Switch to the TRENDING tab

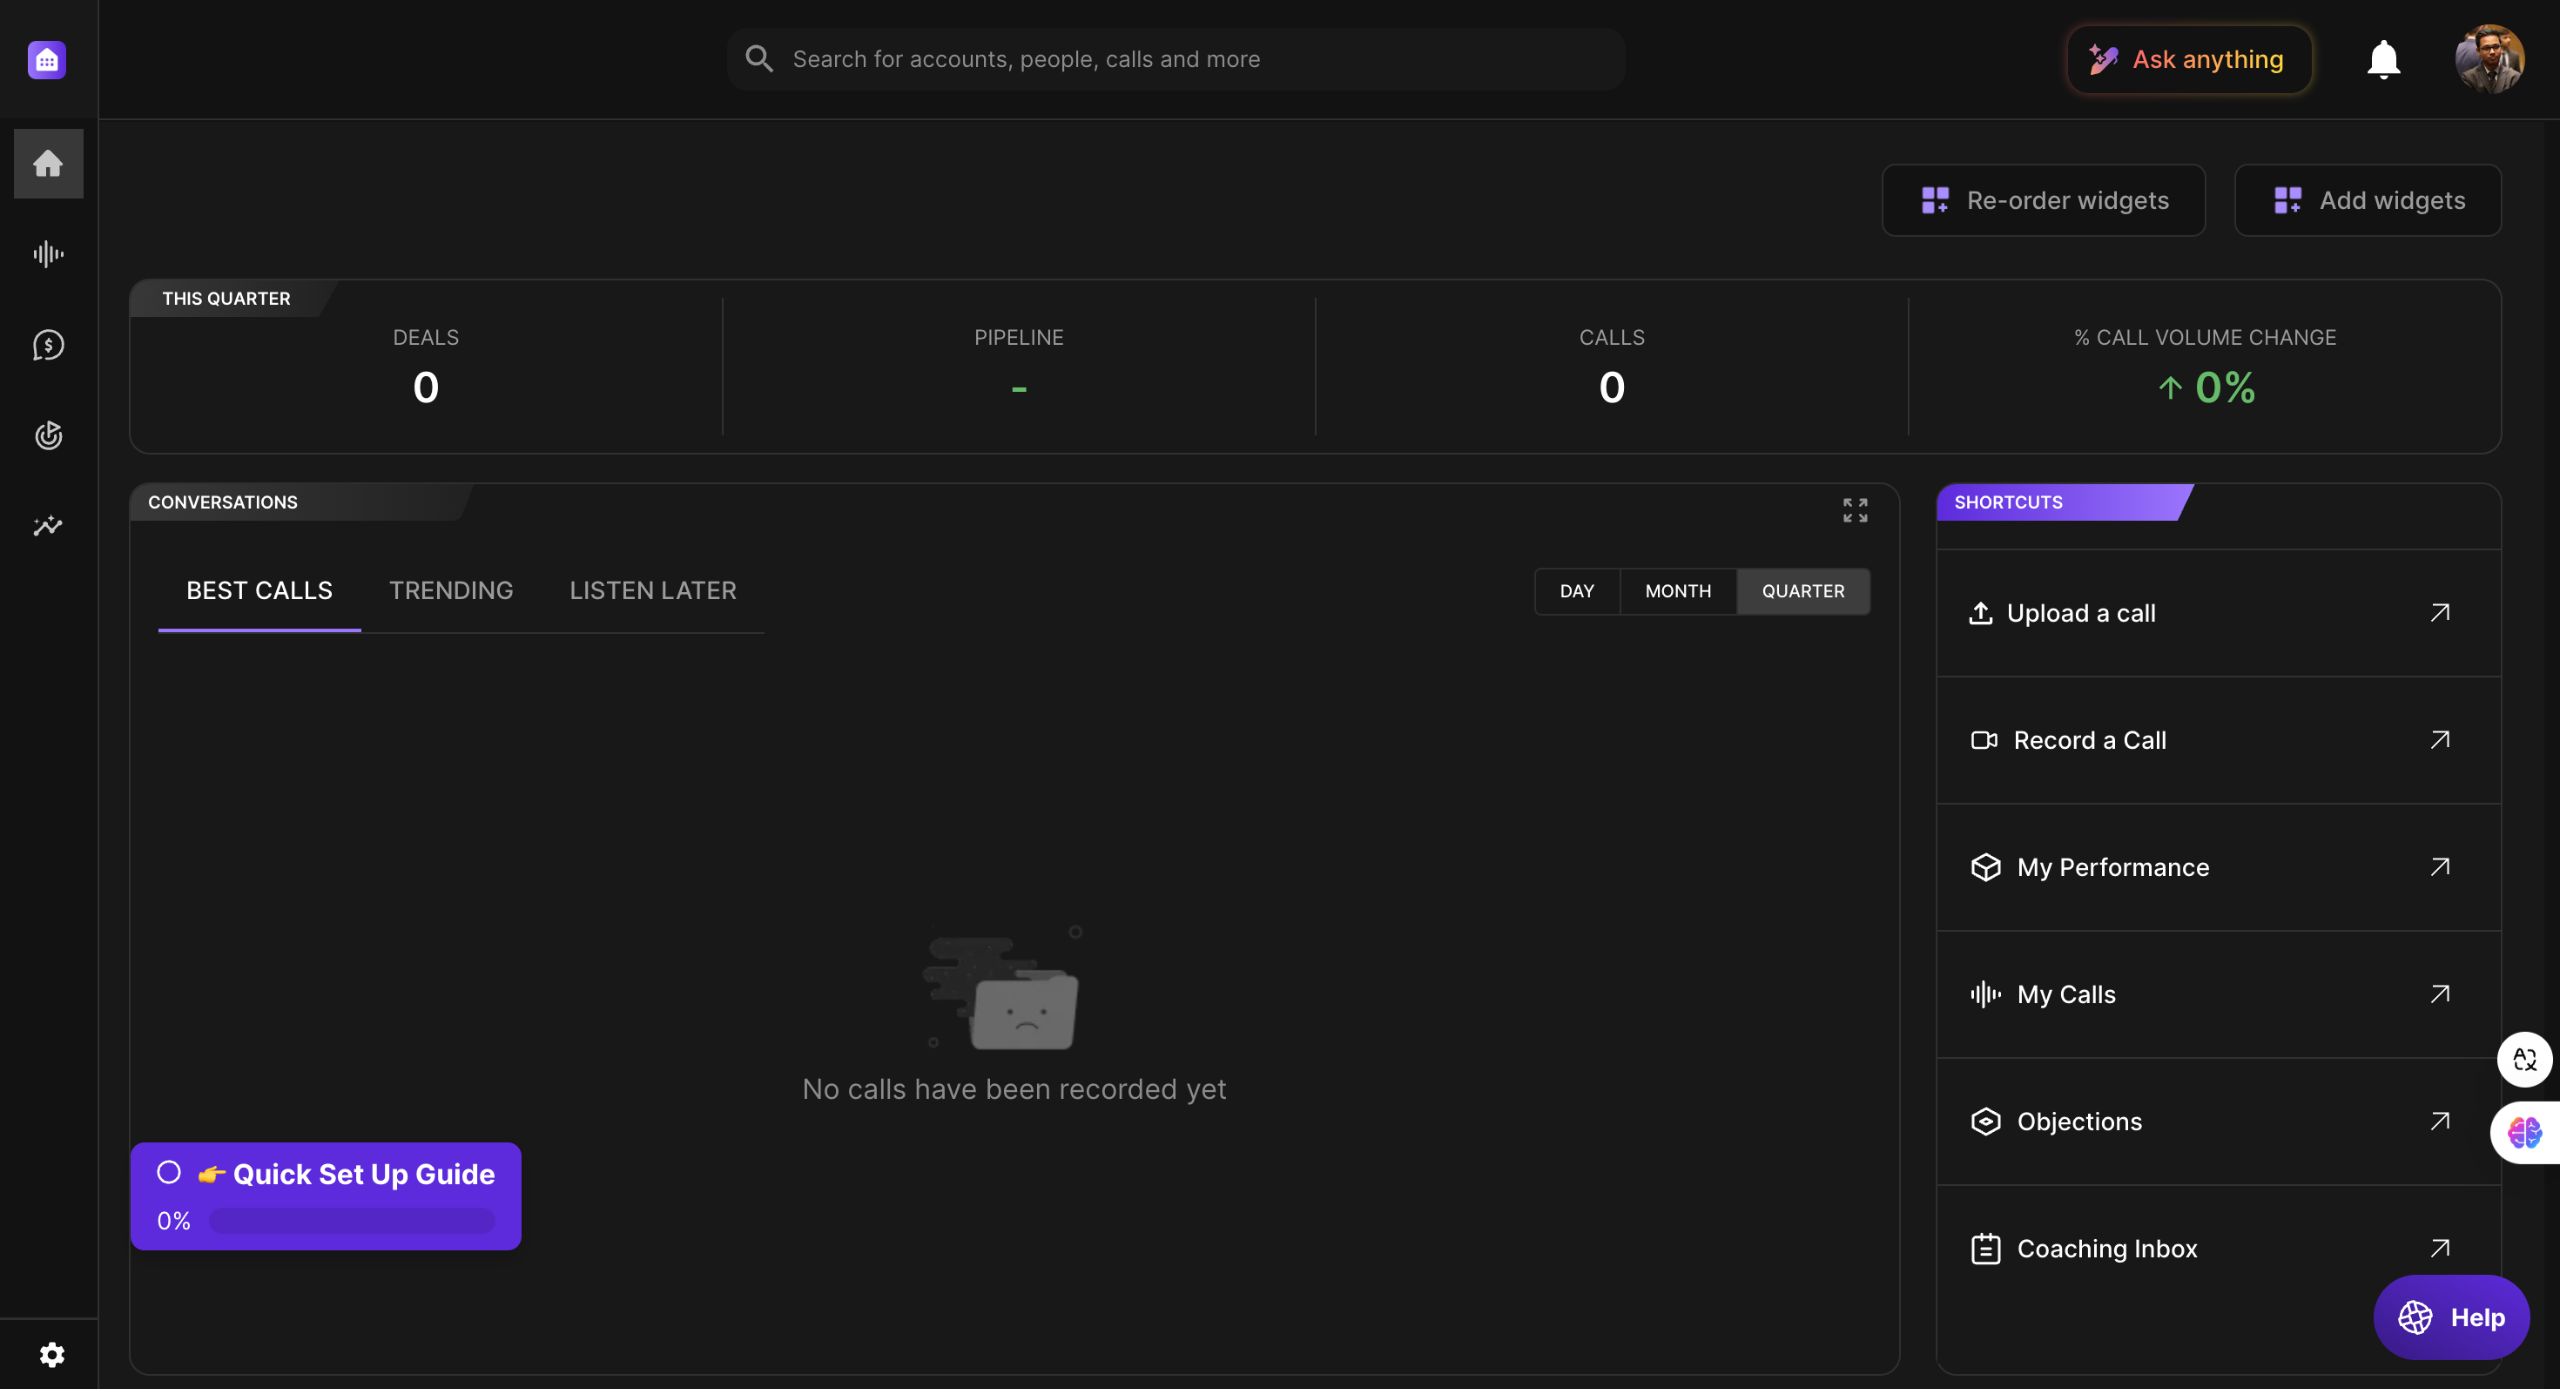point(450,590)
